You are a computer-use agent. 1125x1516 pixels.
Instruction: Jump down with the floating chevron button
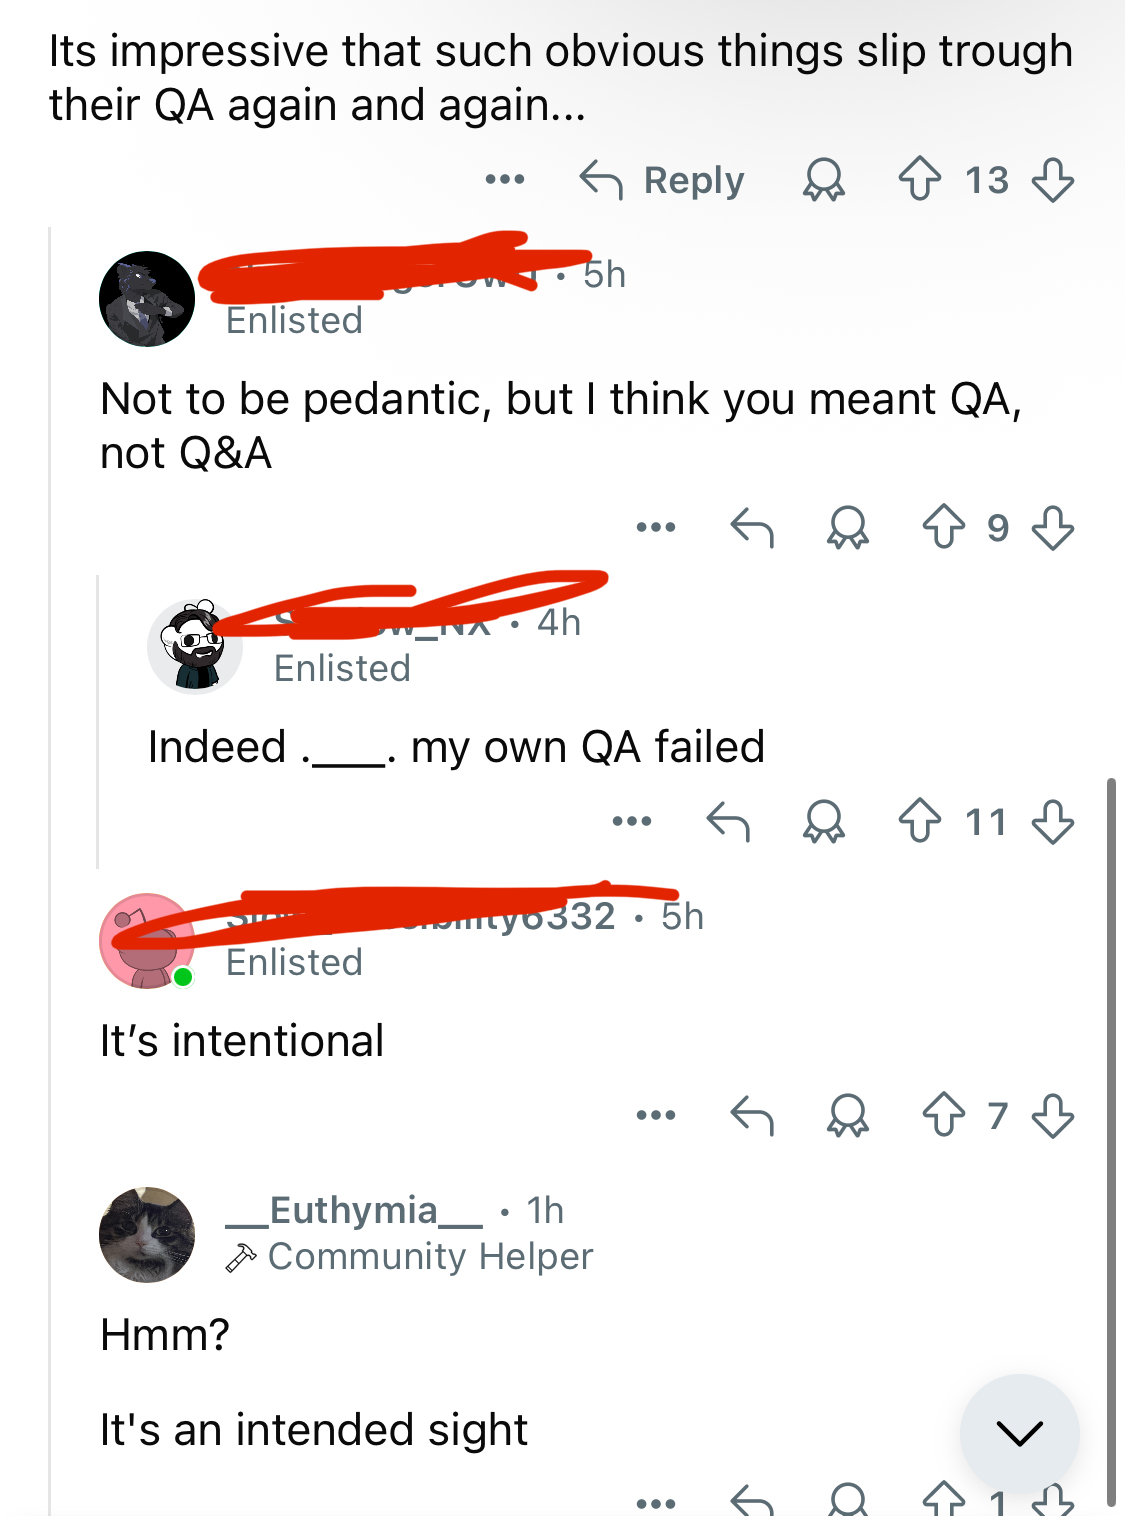[1019, 1433]
